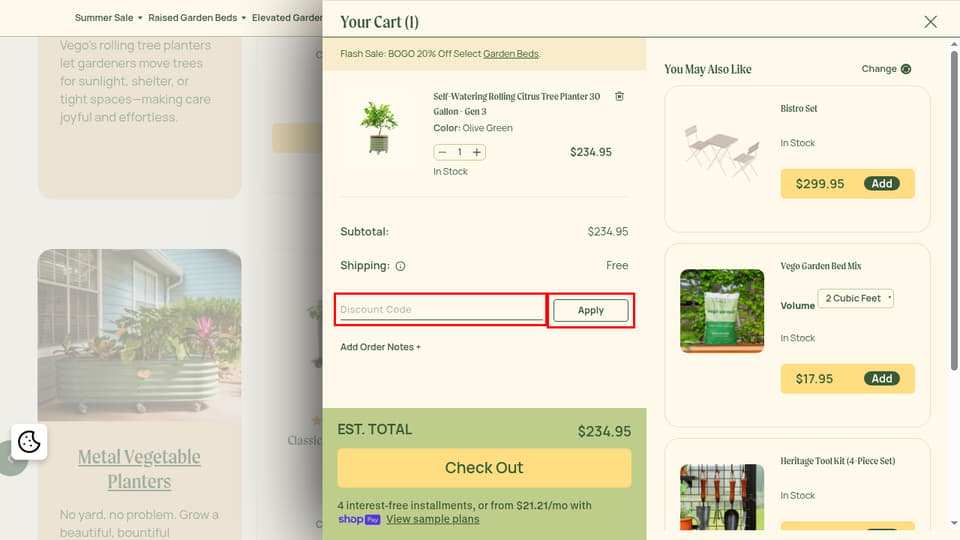Click the Free shipping value
Viewport: 960px width, 540px height.
617,265
